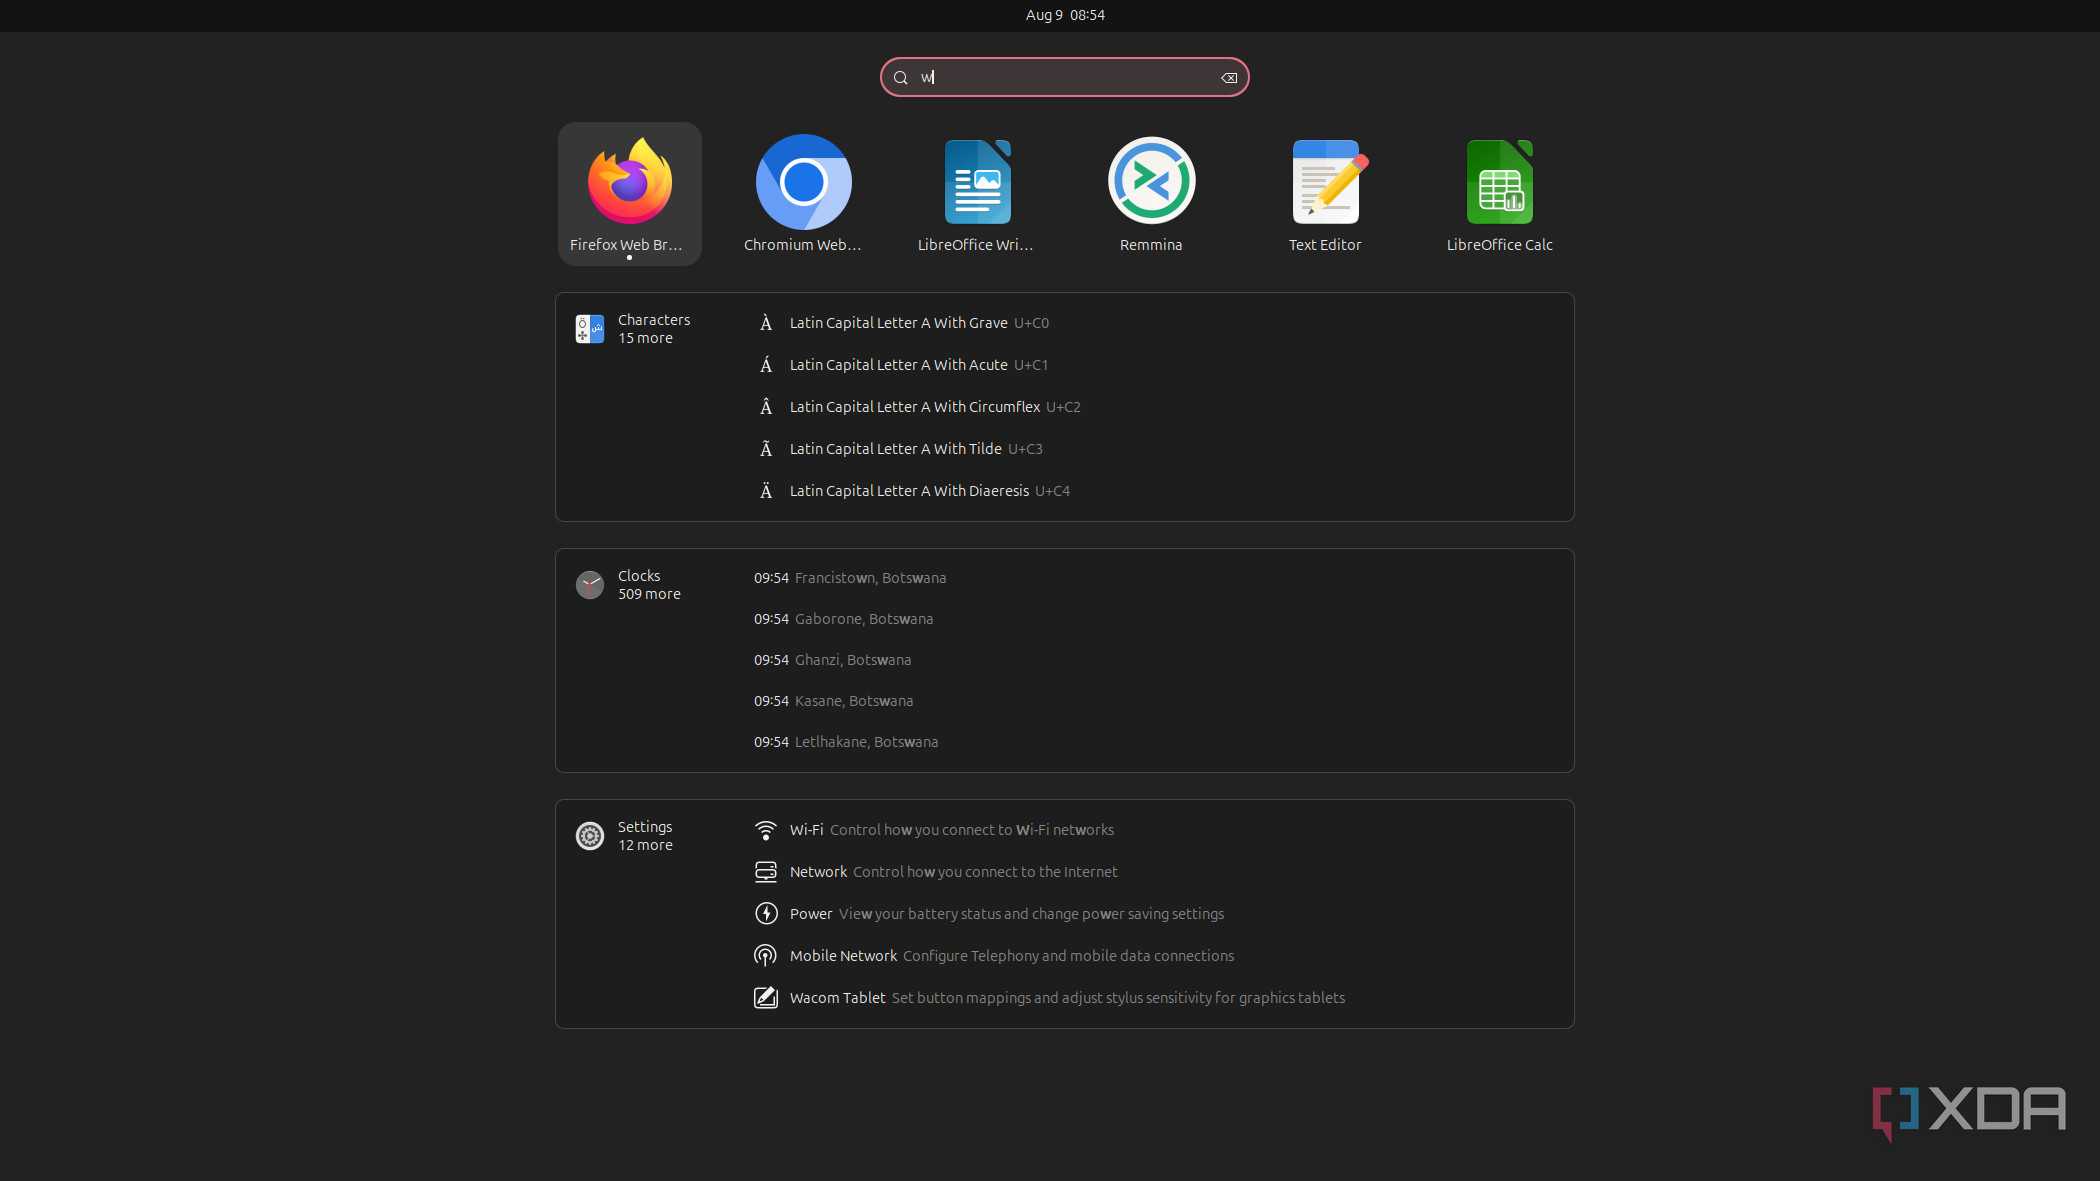This screenshot has height=1181, width=2100.
Task: Click the magnifier search icon
Action: click(x=901, y=78)
